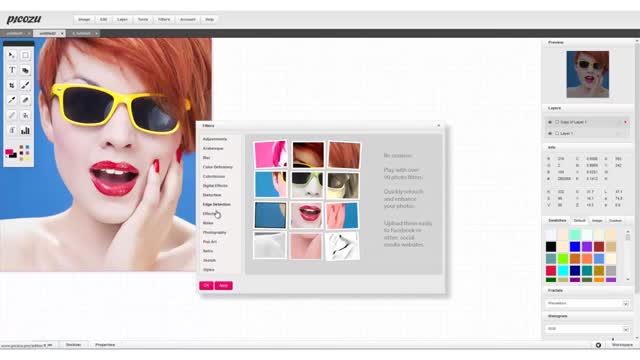Viewport: 640px width, 360px height.
Task: Switch to the Custom swatches tab
Action: tap(615, 221)
